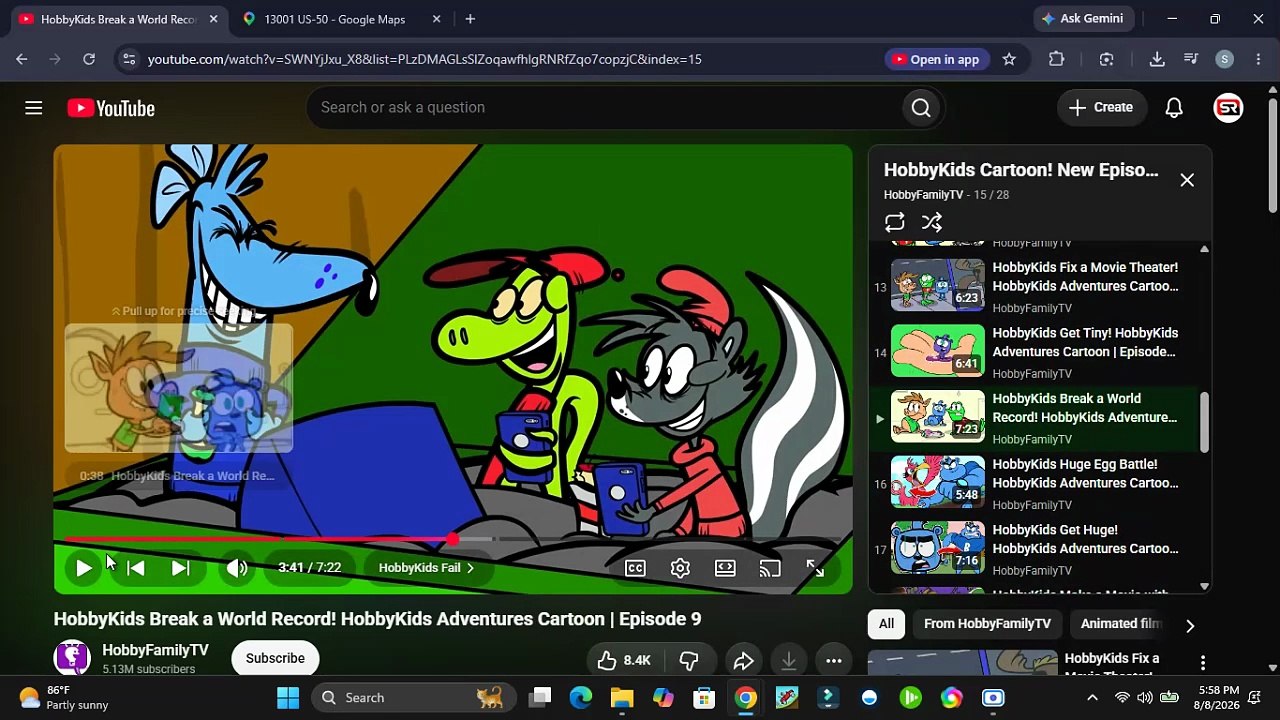Click the Create button

click(1101, 108)
